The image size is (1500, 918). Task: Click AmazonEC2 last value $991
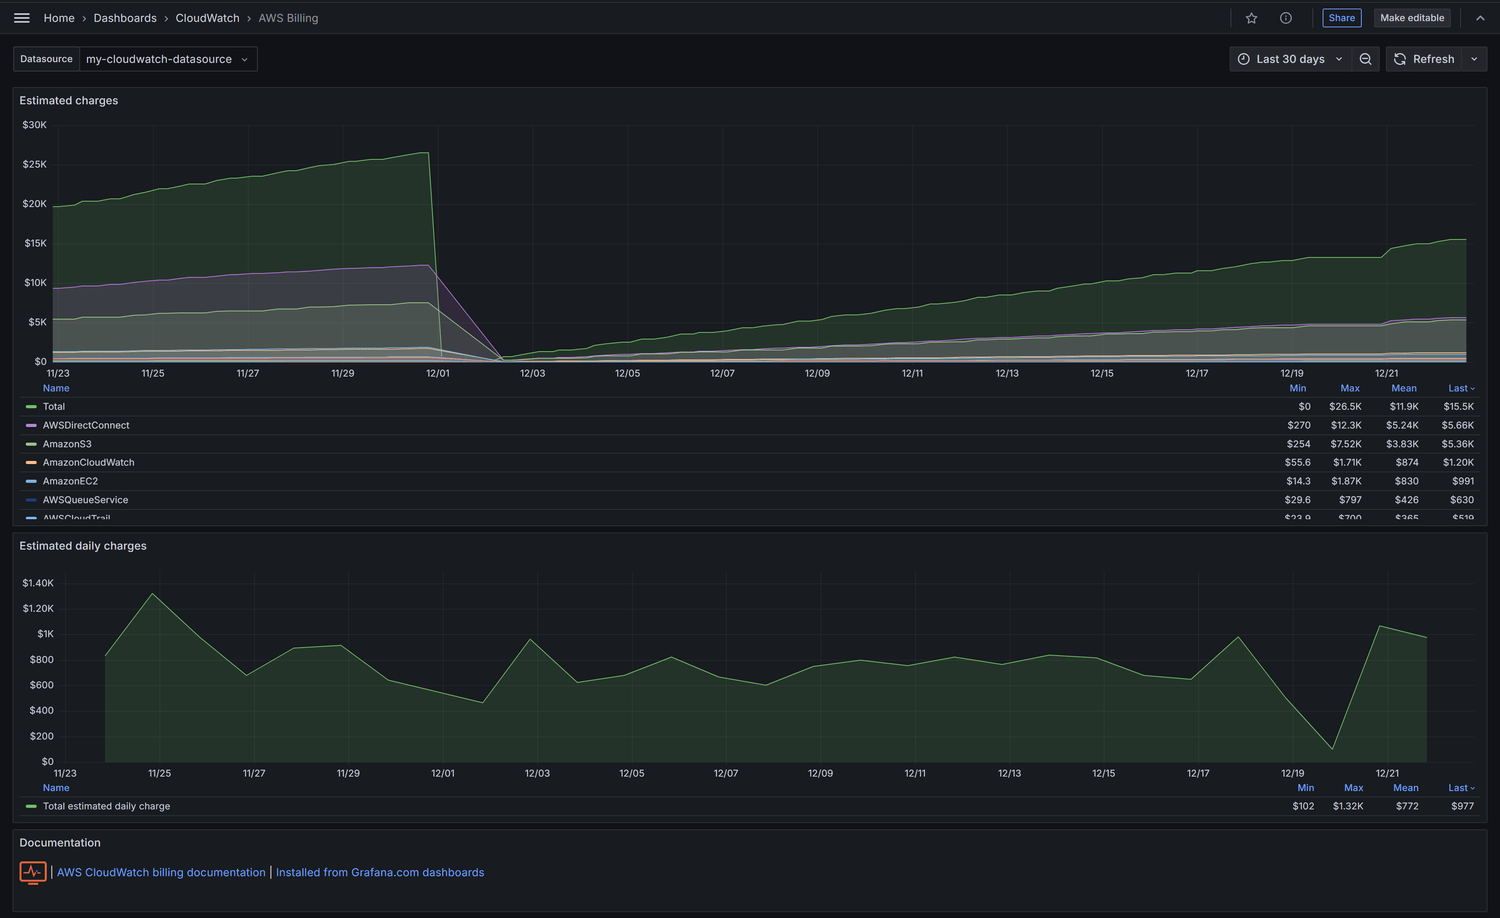(x=1463, y=481)
